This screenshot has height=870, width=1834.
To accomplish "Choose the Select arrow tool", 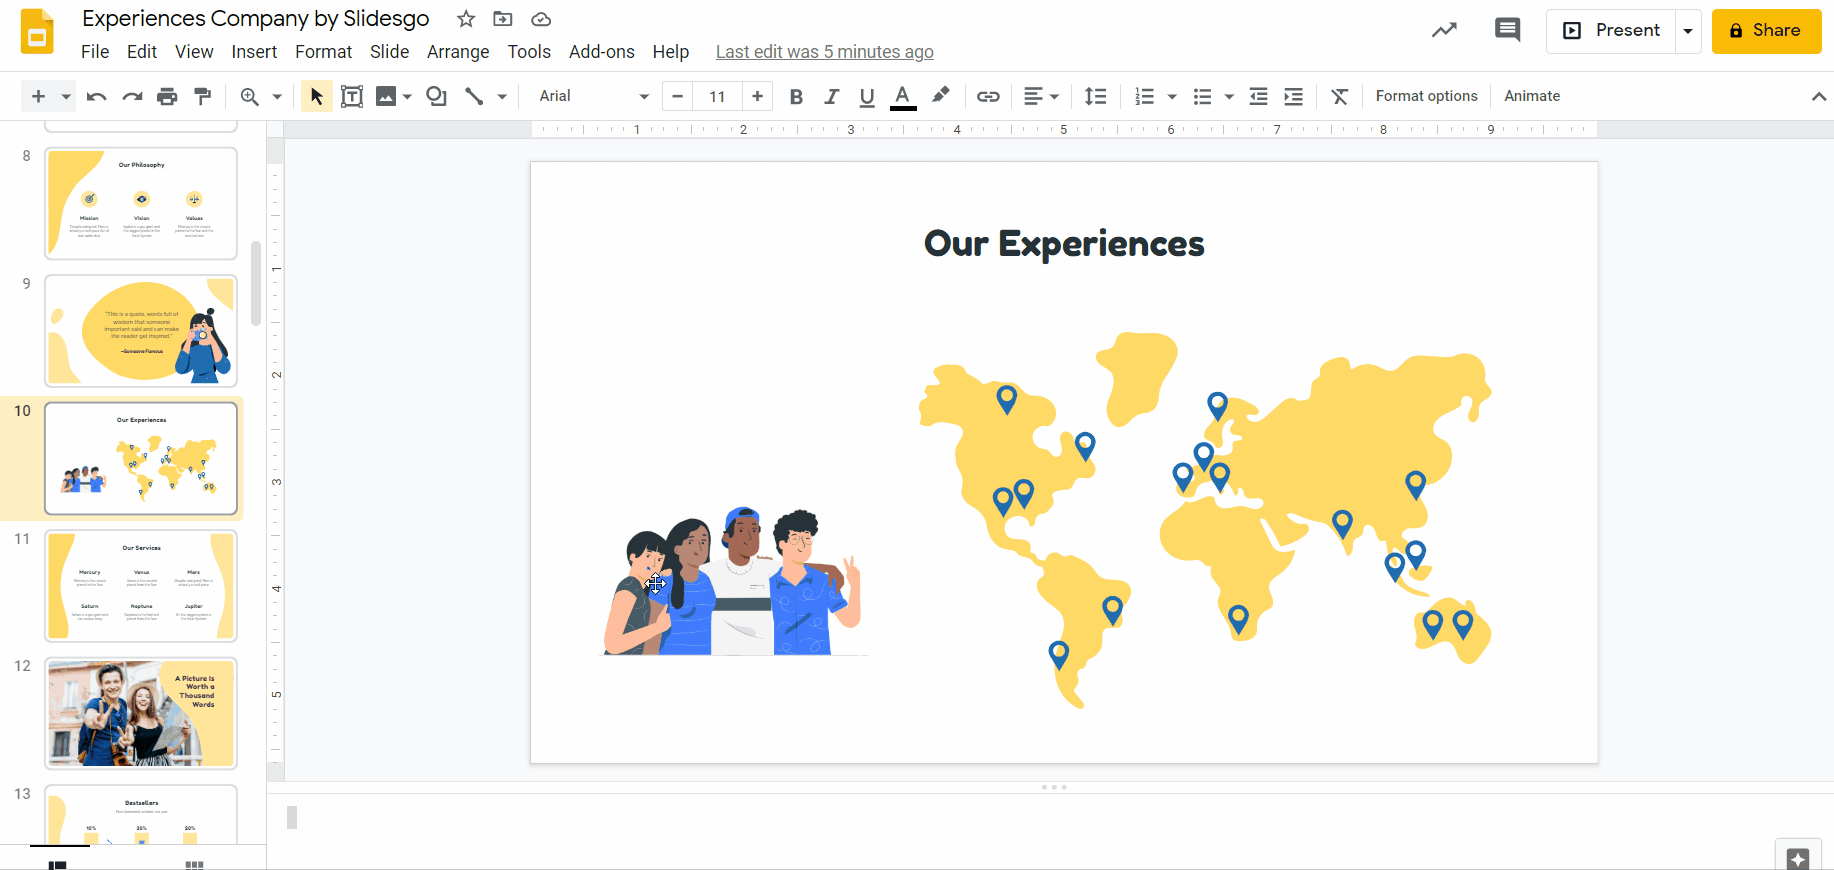I will click(x=317, y=96).
